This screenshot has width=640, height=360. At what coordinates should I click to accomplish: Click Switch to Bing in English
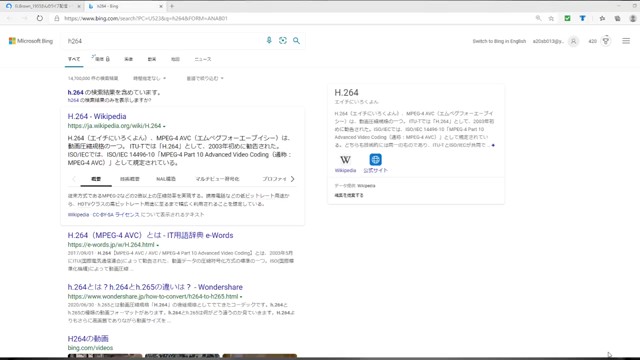499,41
